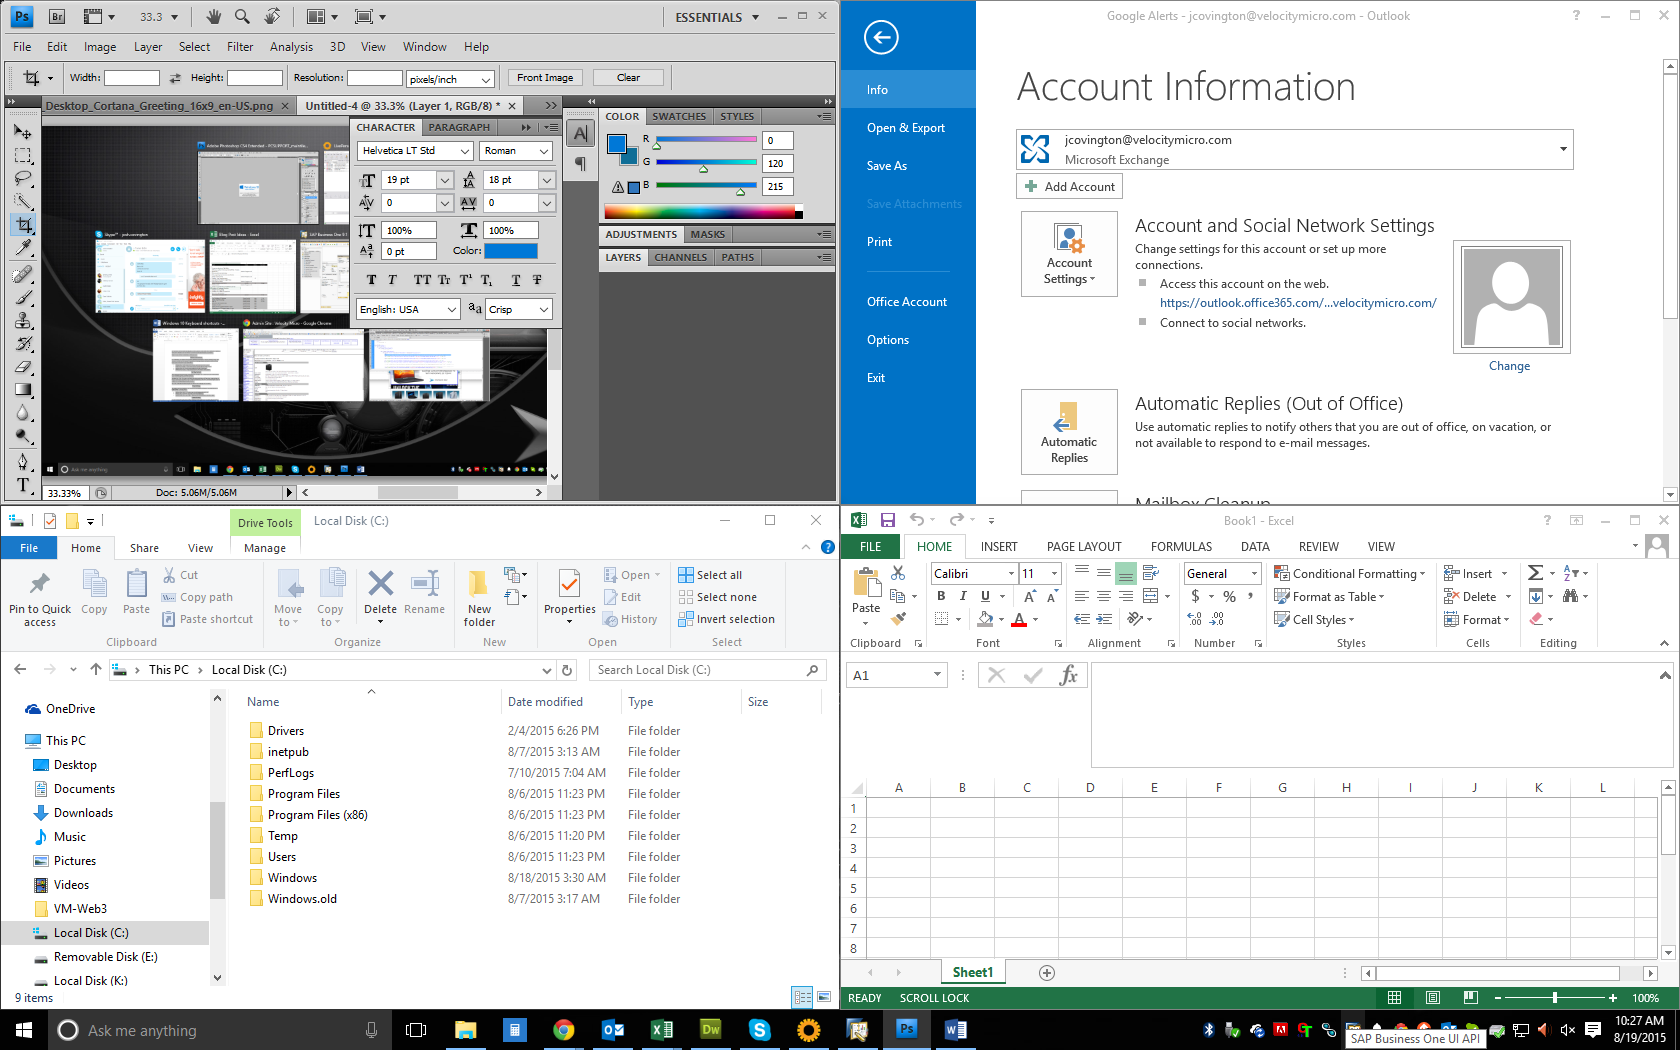Click the Add Account button in Outlook
This screenshot has width=1680, height=1050.
coord(1069,187)
